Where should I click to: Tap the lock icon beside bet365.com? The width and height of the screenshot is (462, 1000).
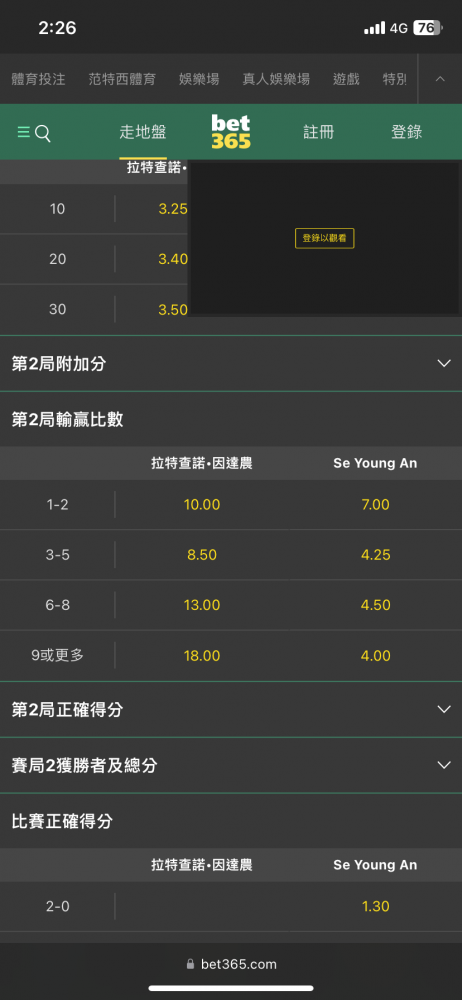coord(190,964)
